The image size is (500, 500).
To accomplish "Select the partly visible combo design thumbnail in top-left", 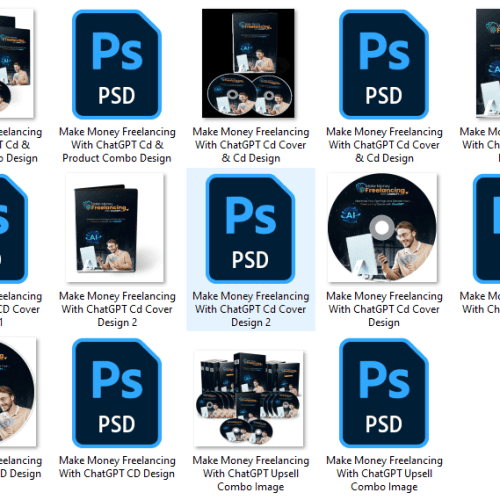I will (17, 63).
